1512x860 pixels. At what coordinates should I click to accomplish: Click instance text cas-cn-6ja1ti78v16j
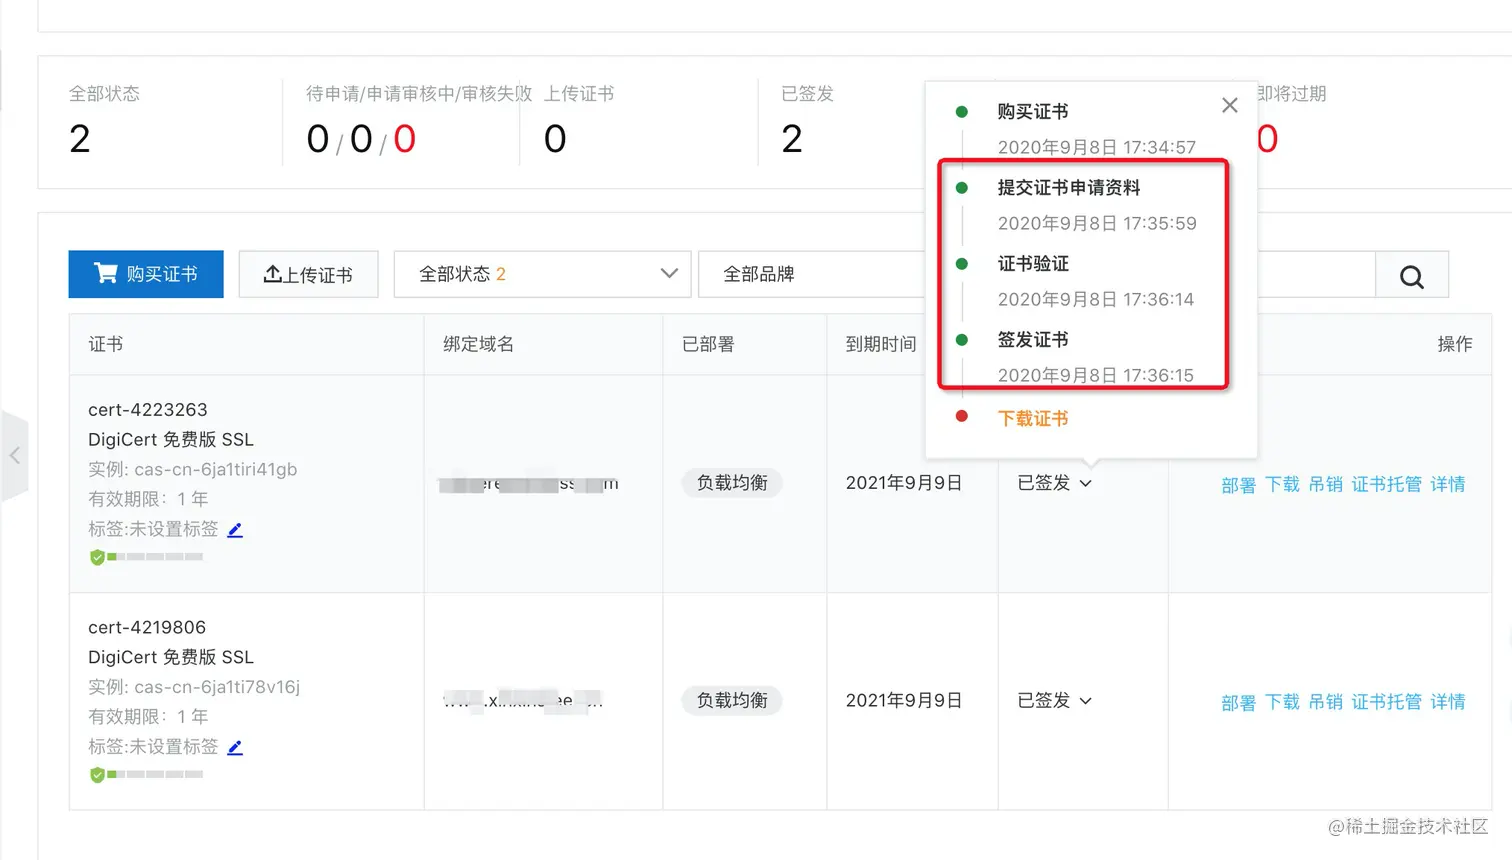click(x=217, y=687)
